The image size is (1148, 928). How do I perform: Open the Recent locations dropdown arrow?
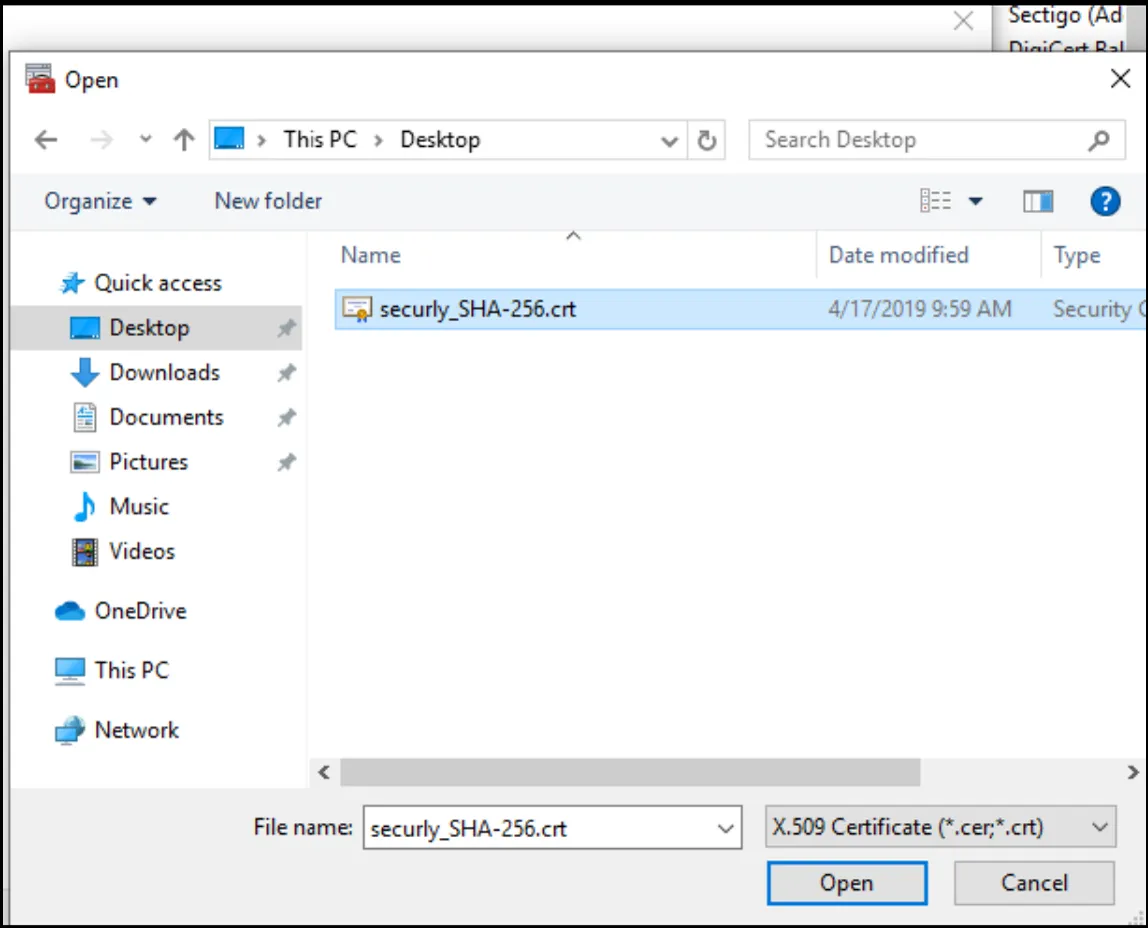pyautogui.click(x=146, y=141)
